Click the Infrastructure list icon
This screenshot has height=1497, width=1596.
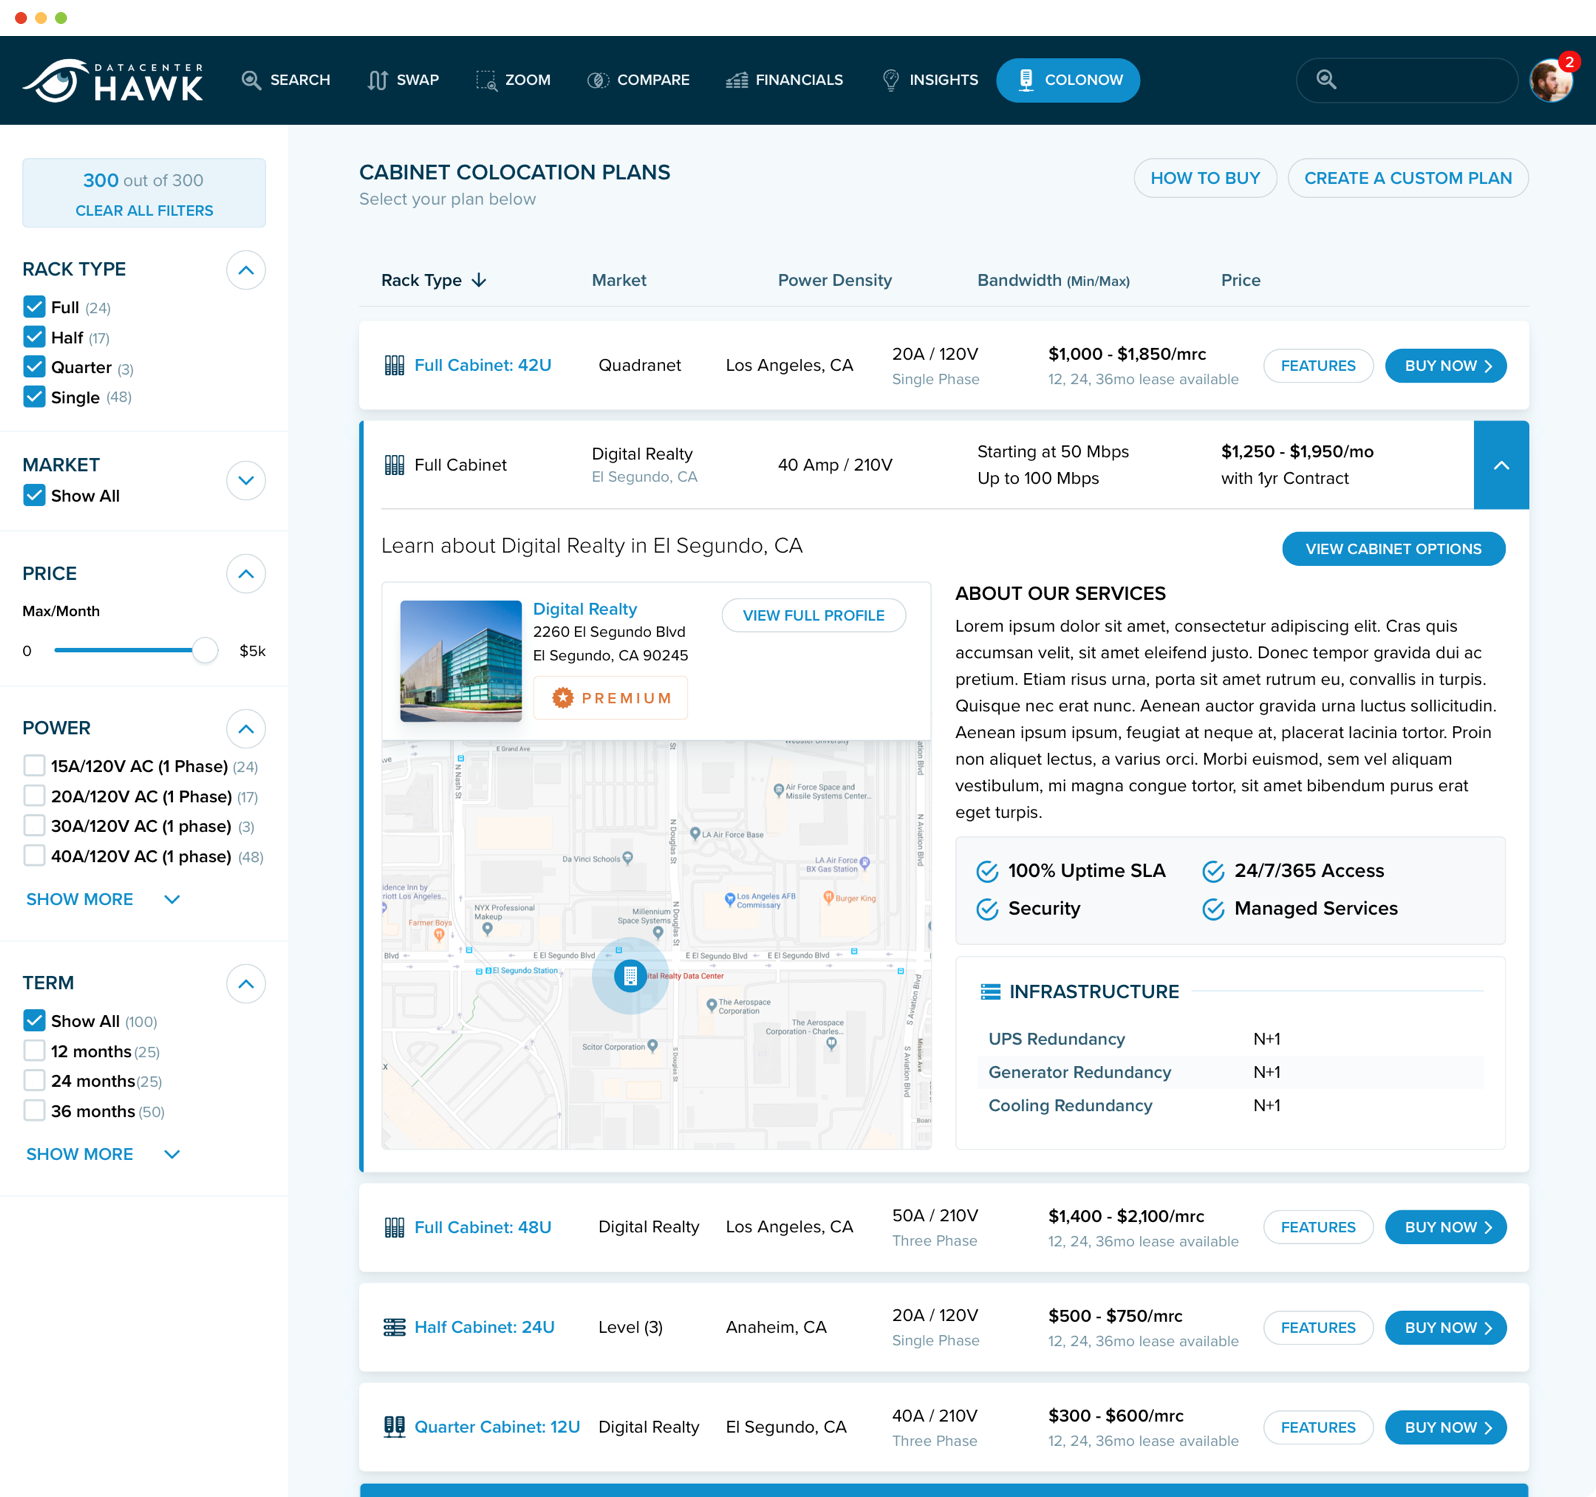(x=990, y=992)
